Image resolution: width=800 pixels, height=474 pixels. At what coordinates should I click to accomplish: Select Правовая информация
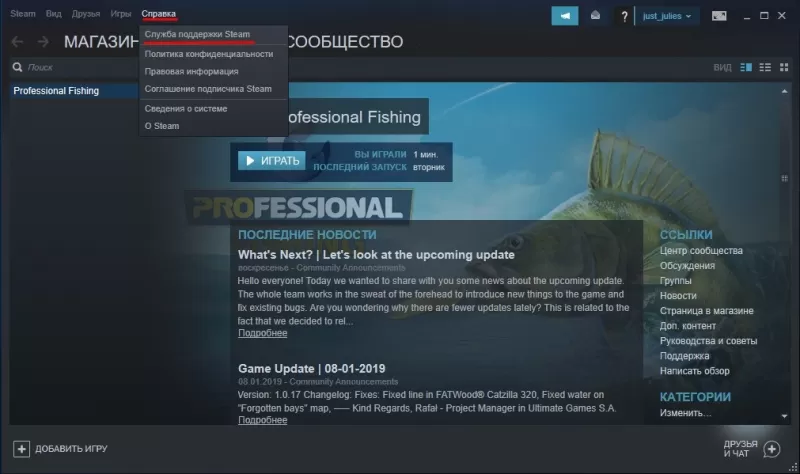coord(191,71)
